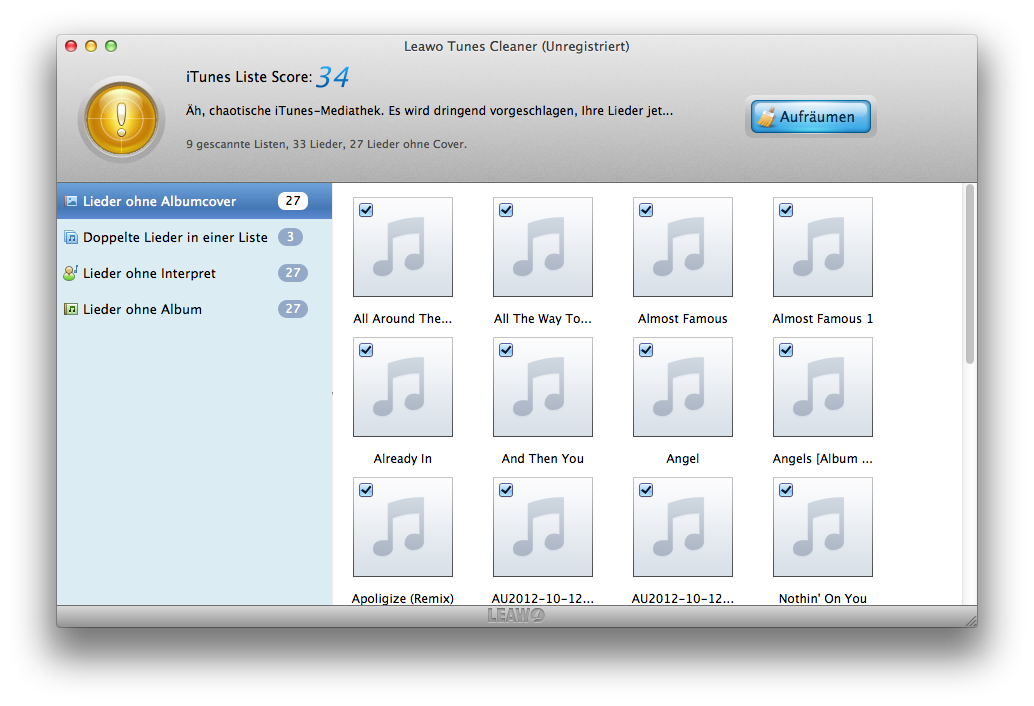Image resolution: width=1034 pixels, height=706 pixels.
Task: Switch to the Lieder ohne Album list
Action: [x=142, y=309]
